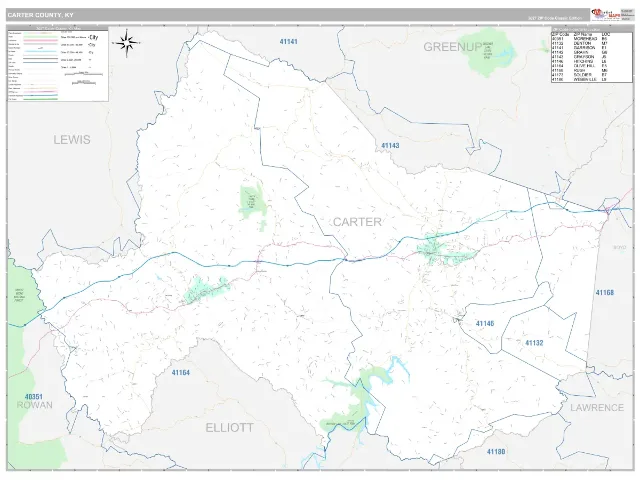
Task: Click ZIP label 40351 on the map
Action: coord(33,397)
